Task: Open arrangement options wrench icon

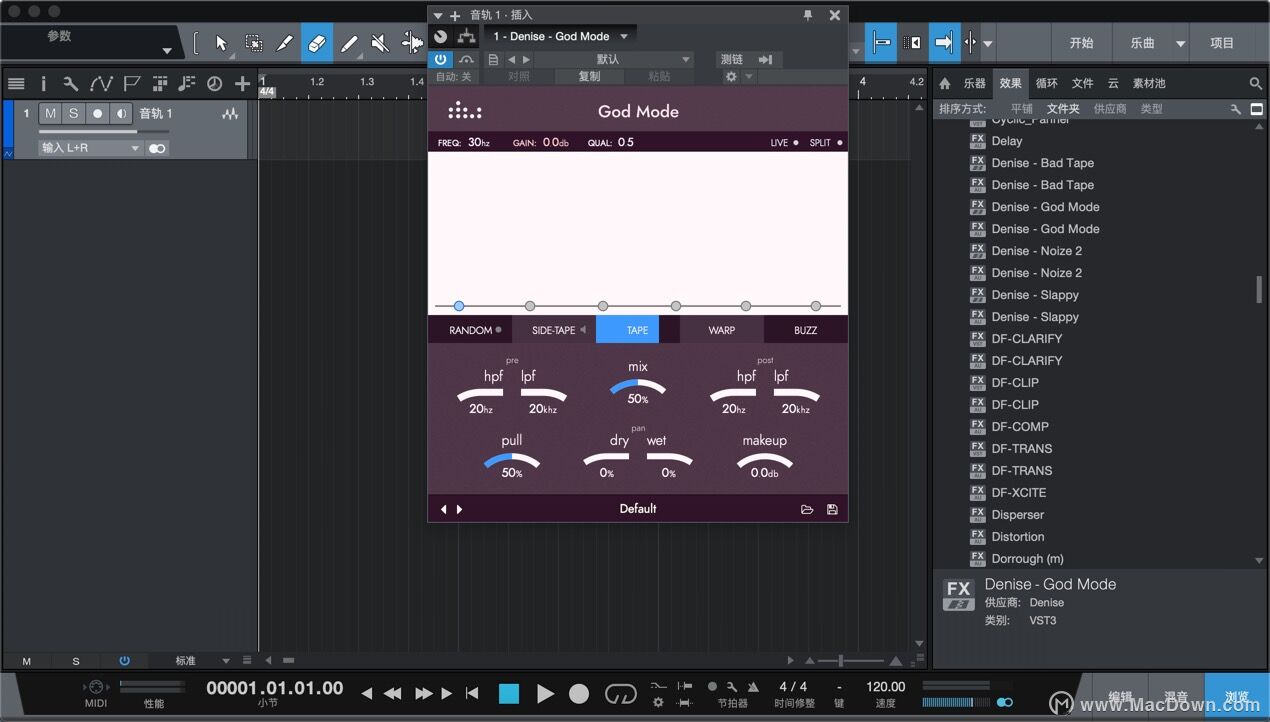Action: click(70, 84)
